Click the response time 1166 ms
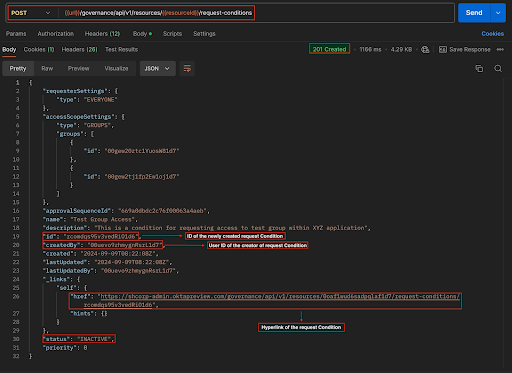Image resolution: width=512 pixels, height=373 pixels. [370, 50]
